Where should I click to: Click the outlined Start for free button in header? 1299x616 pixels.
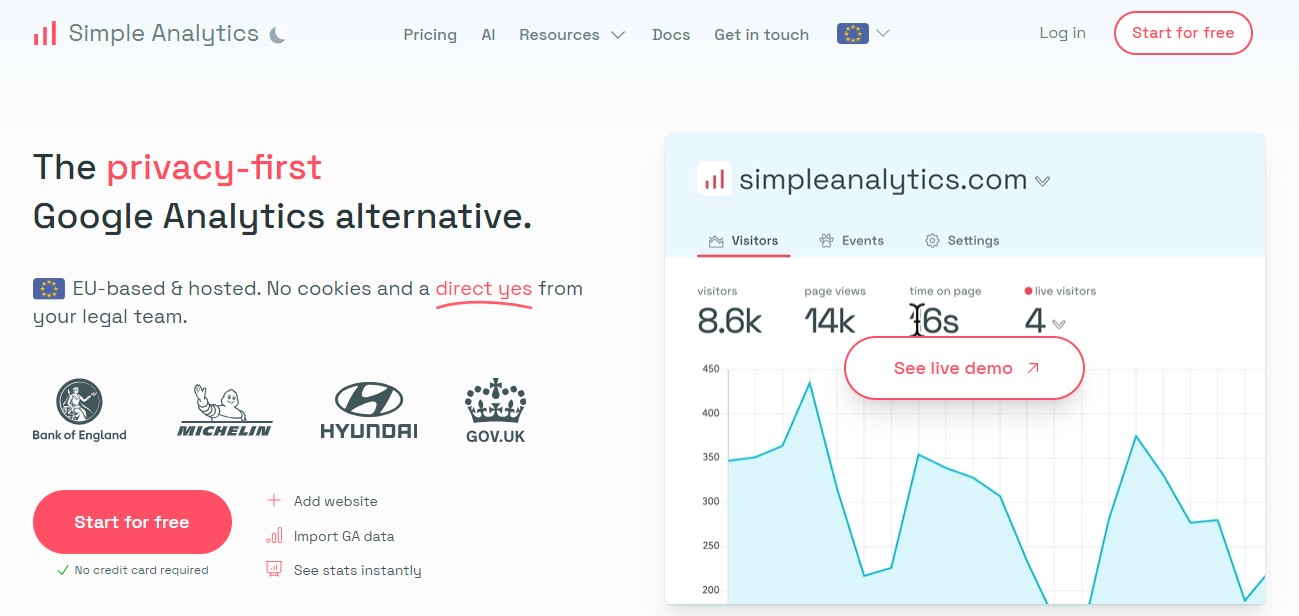point(1183,33)
